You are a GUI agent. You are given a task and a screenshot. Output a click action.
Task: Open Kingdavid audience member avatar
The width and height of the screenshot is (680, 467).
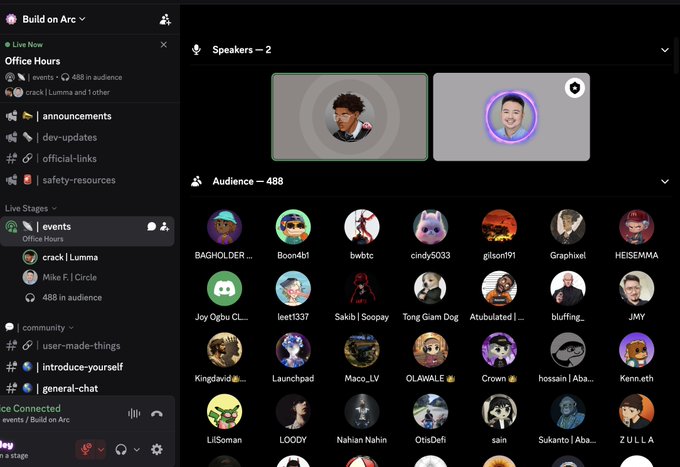(x=224, y=350)
